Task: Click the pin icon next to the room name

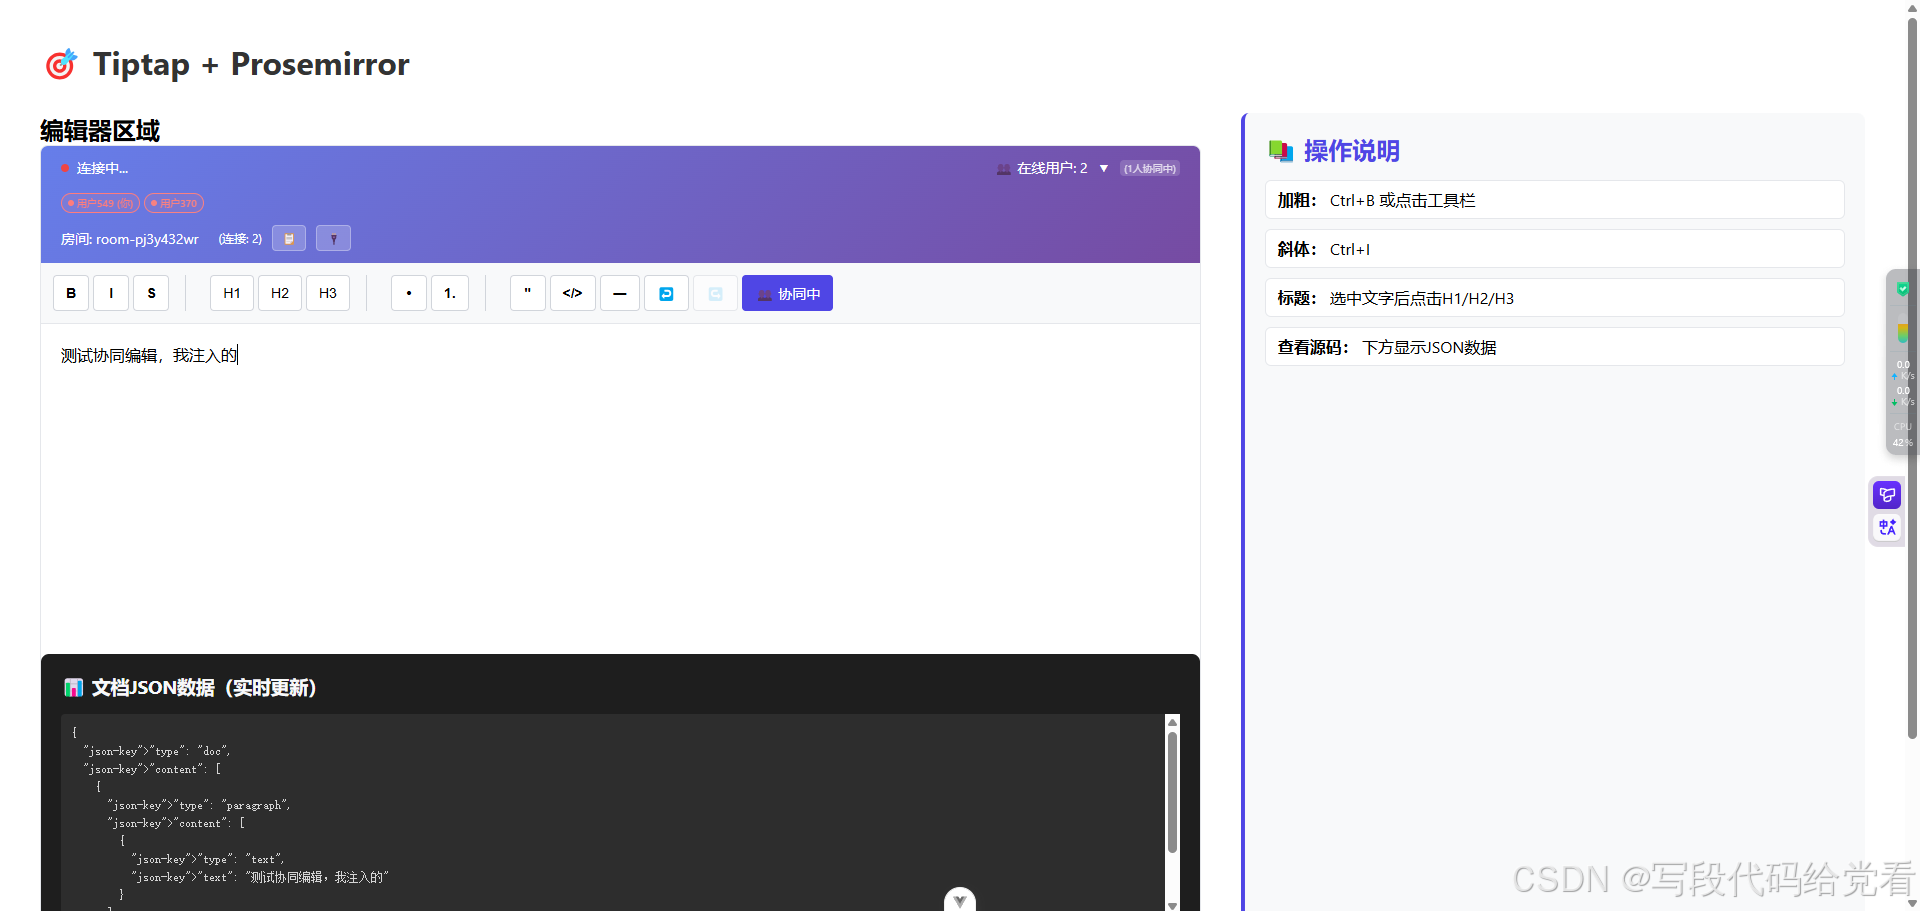Action: click(333, 239)
